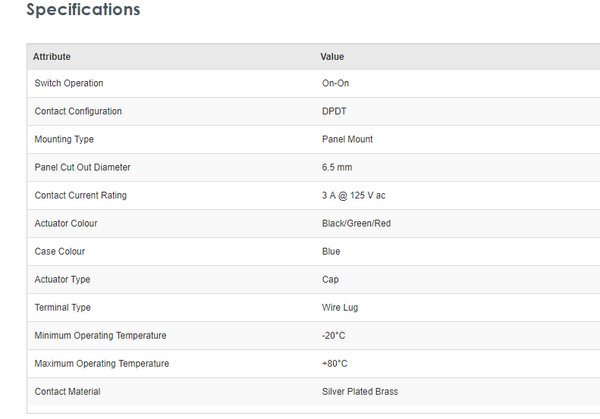This screenshot has height=419, width=600.
Task: Click the DPDT value
Action: pyautogui.click(x=335, y=111)
